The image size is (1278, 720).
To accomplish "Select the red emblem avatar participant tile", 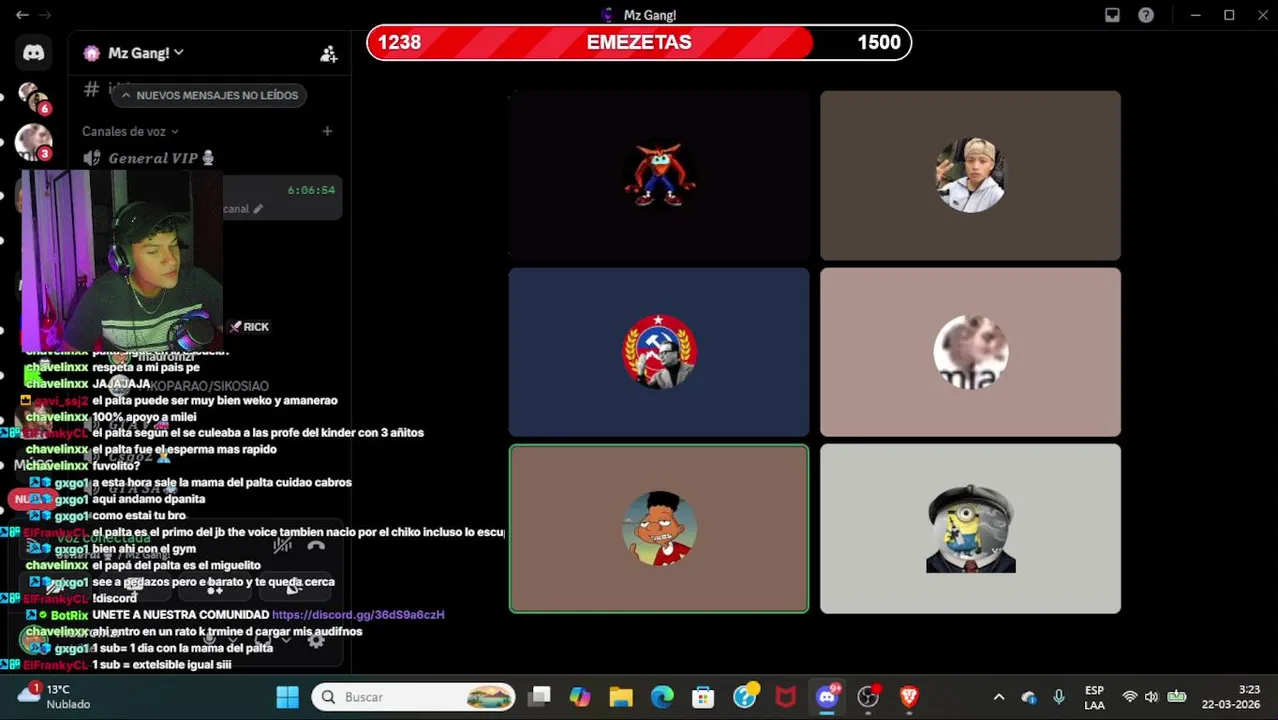I will (x=659, y=352).
